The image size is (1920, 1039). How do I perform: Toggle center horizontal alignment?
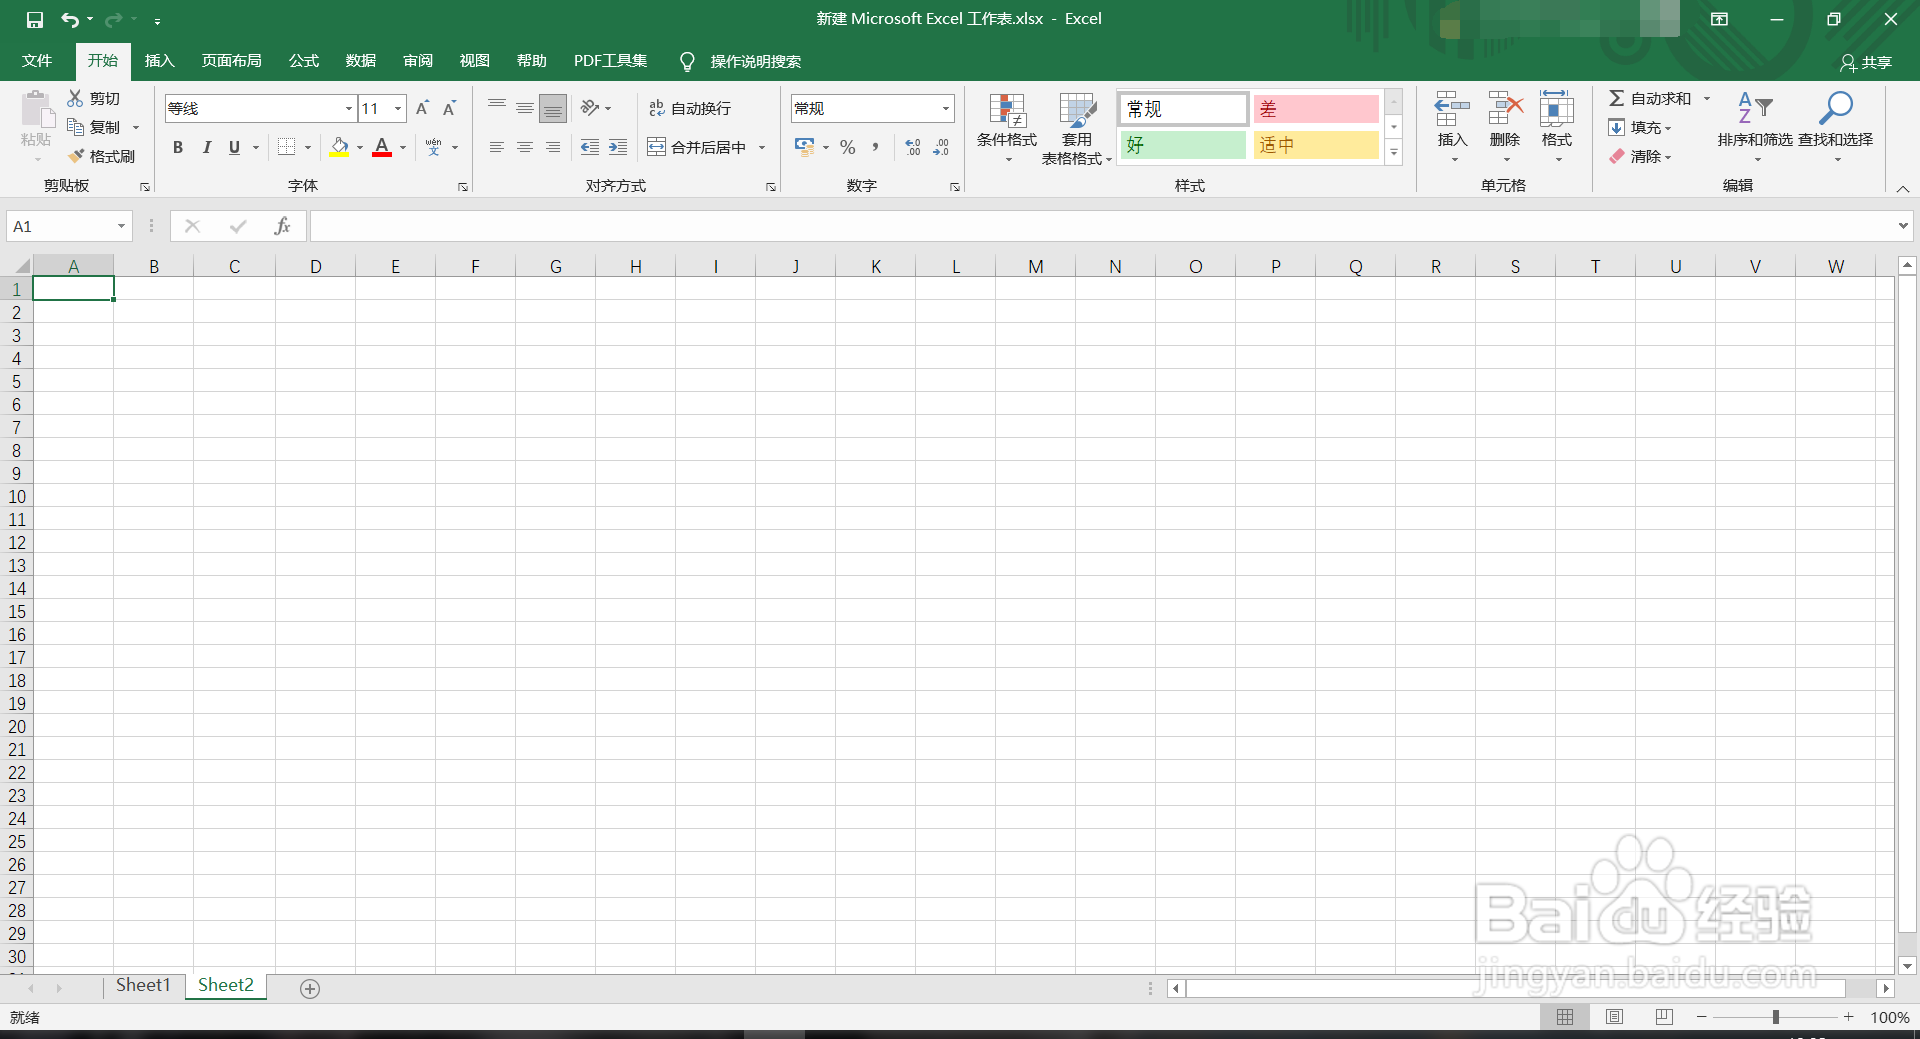pyautogui.click(x=525, y=147)
